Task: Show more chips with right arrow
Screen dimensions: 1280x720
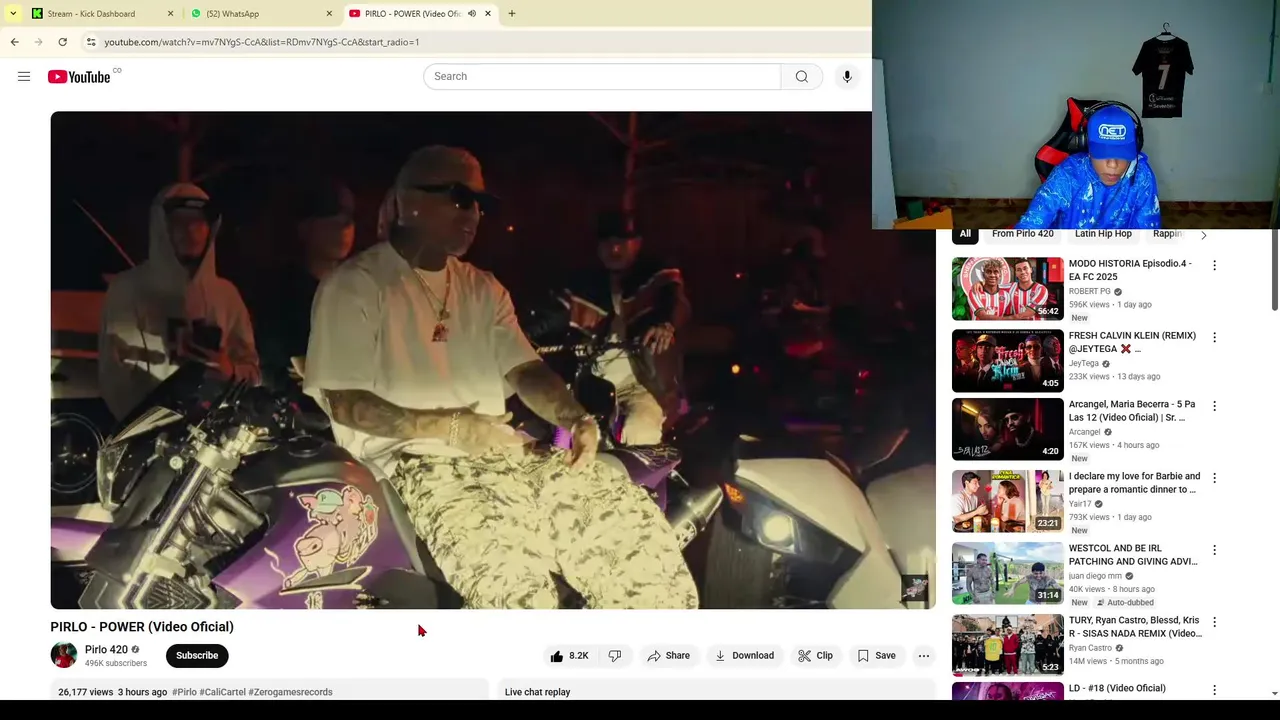Action: (x=1203, y=235)
